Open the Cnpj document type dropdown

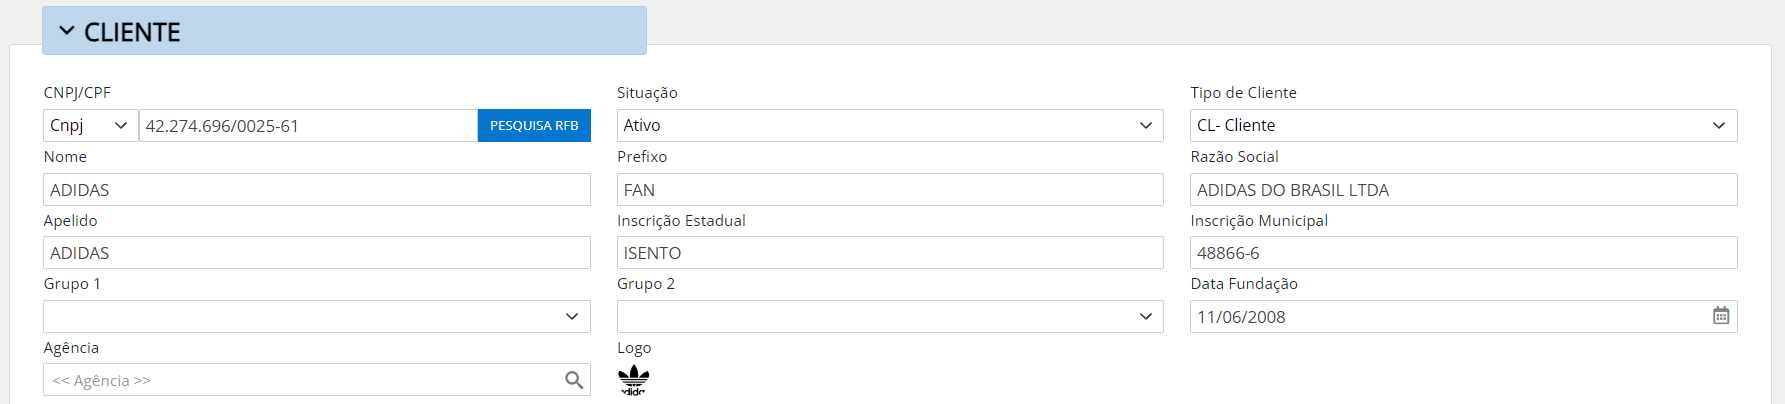90,125
